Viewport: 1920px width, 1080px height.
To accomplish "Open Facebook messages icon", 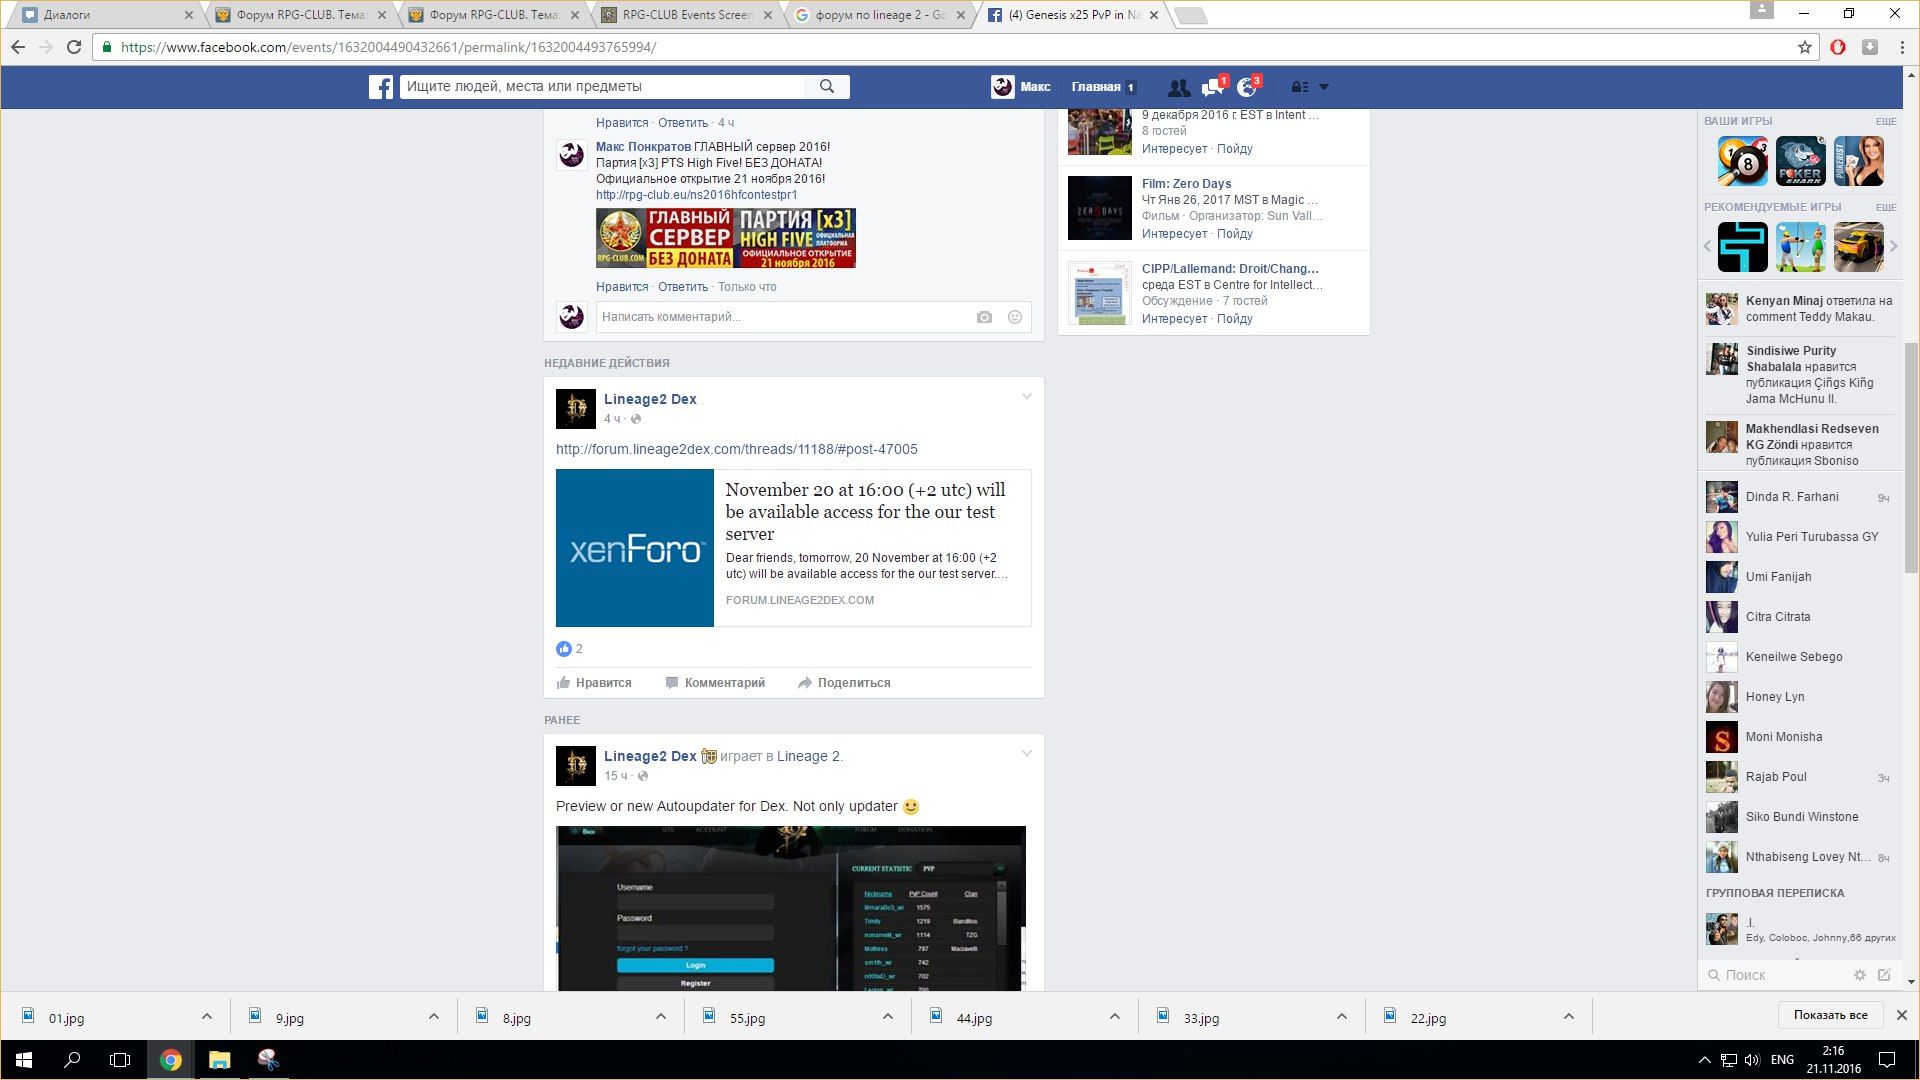I will [1212, 87].
